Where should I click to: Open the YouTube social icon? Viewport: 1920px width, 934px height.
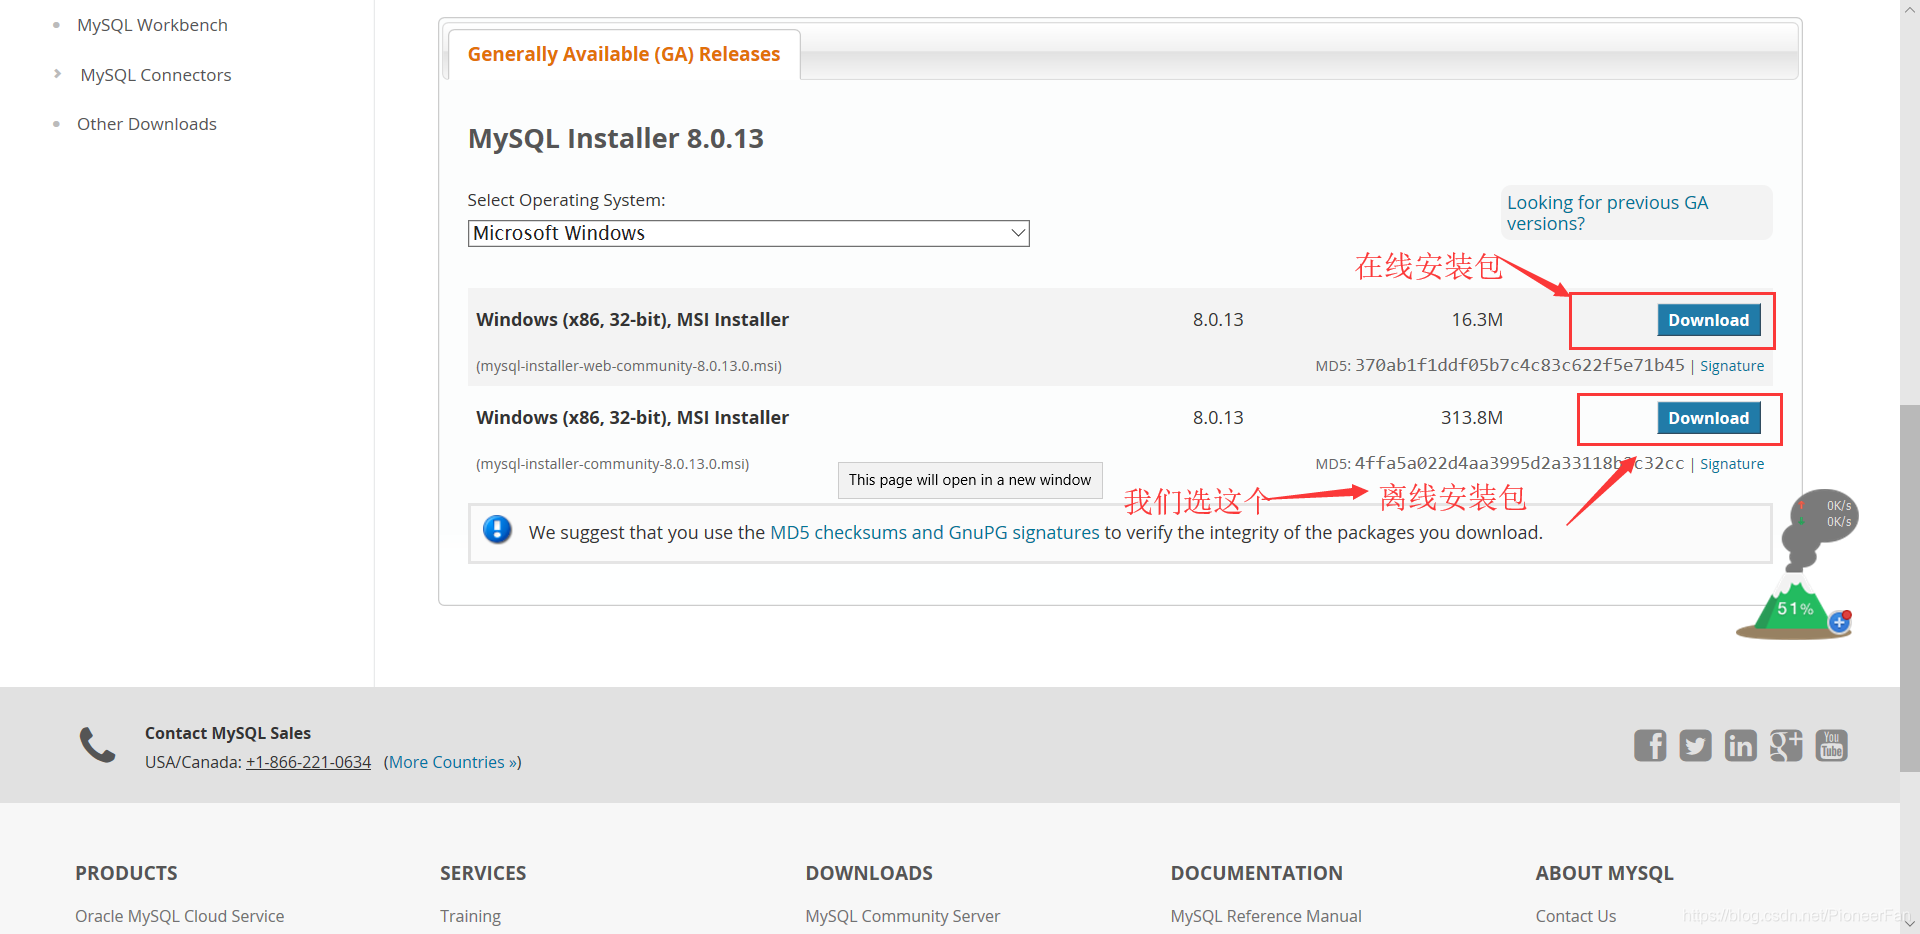coord(1831,745)
